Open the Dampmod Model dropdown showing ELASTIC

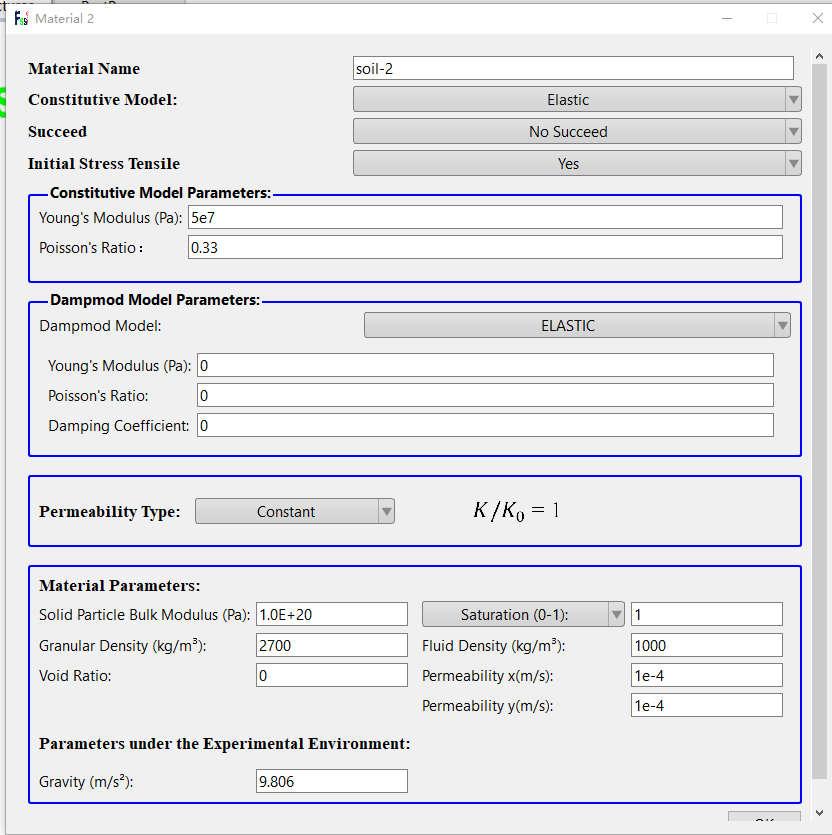pos(577,325)
